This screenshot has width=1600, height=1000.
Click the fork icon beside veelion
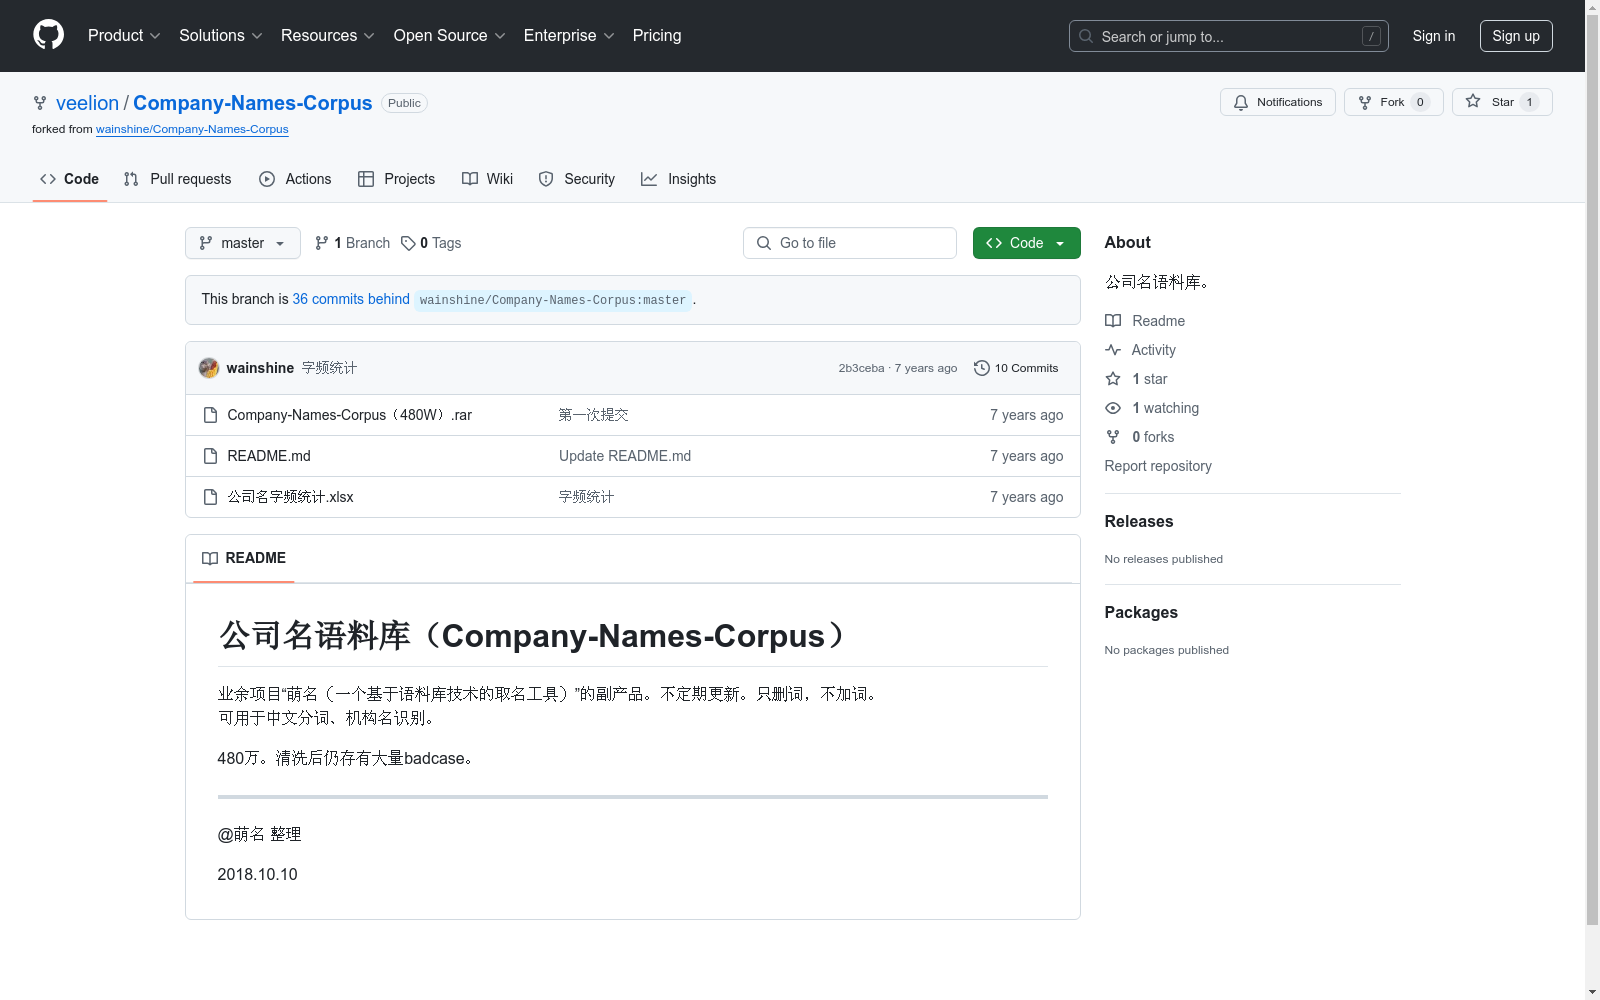coord(40,103)
